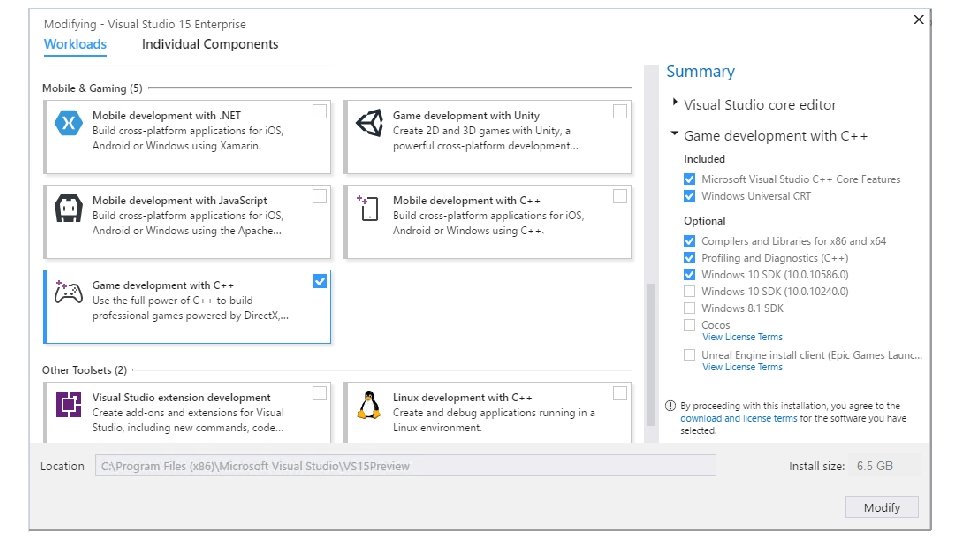The width and height of the screenshot is (960, 540).
Task: Click the Mobile development with JavaScript icon
Action: (69, 210)
